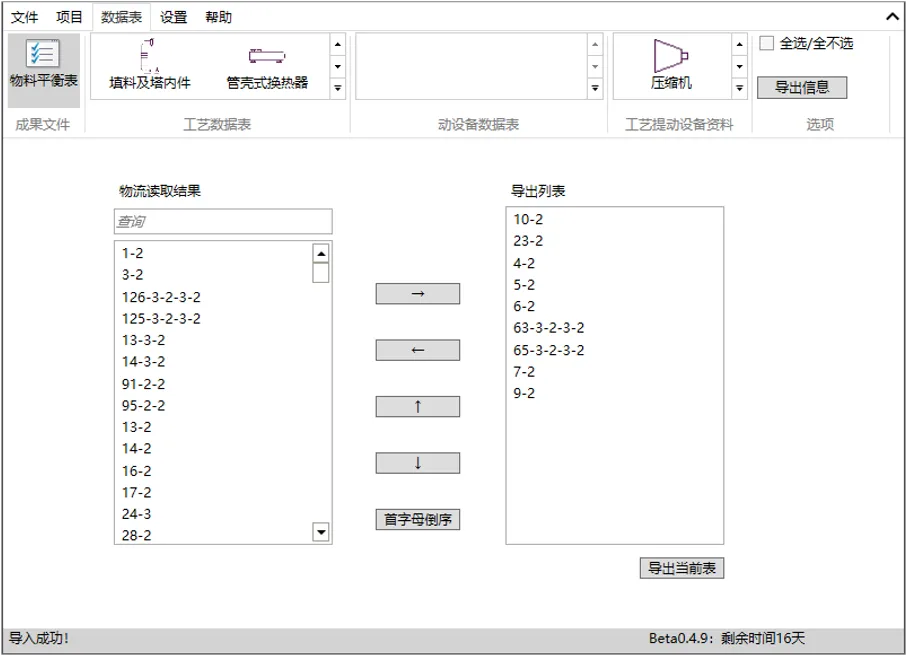Open the 帮助 menu
This screenshot has height=656, width=906.
218,17
